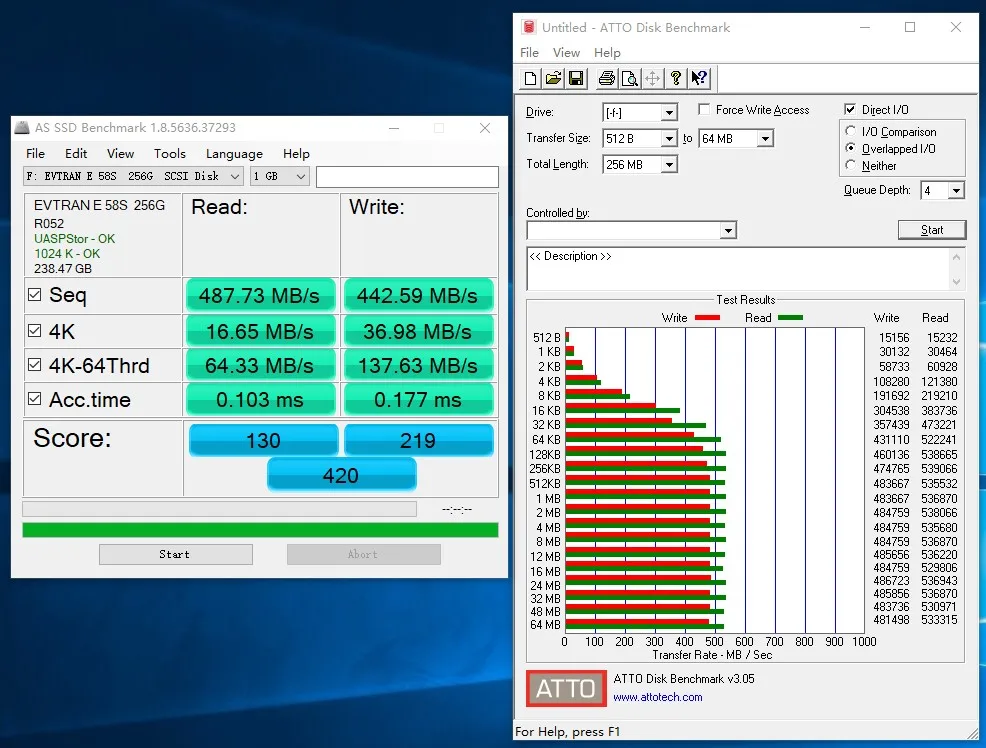Image resolution: width=986 pixels, height=748 pixels.
Task: Open the ATTO File menu
Action: coord(529,53)
